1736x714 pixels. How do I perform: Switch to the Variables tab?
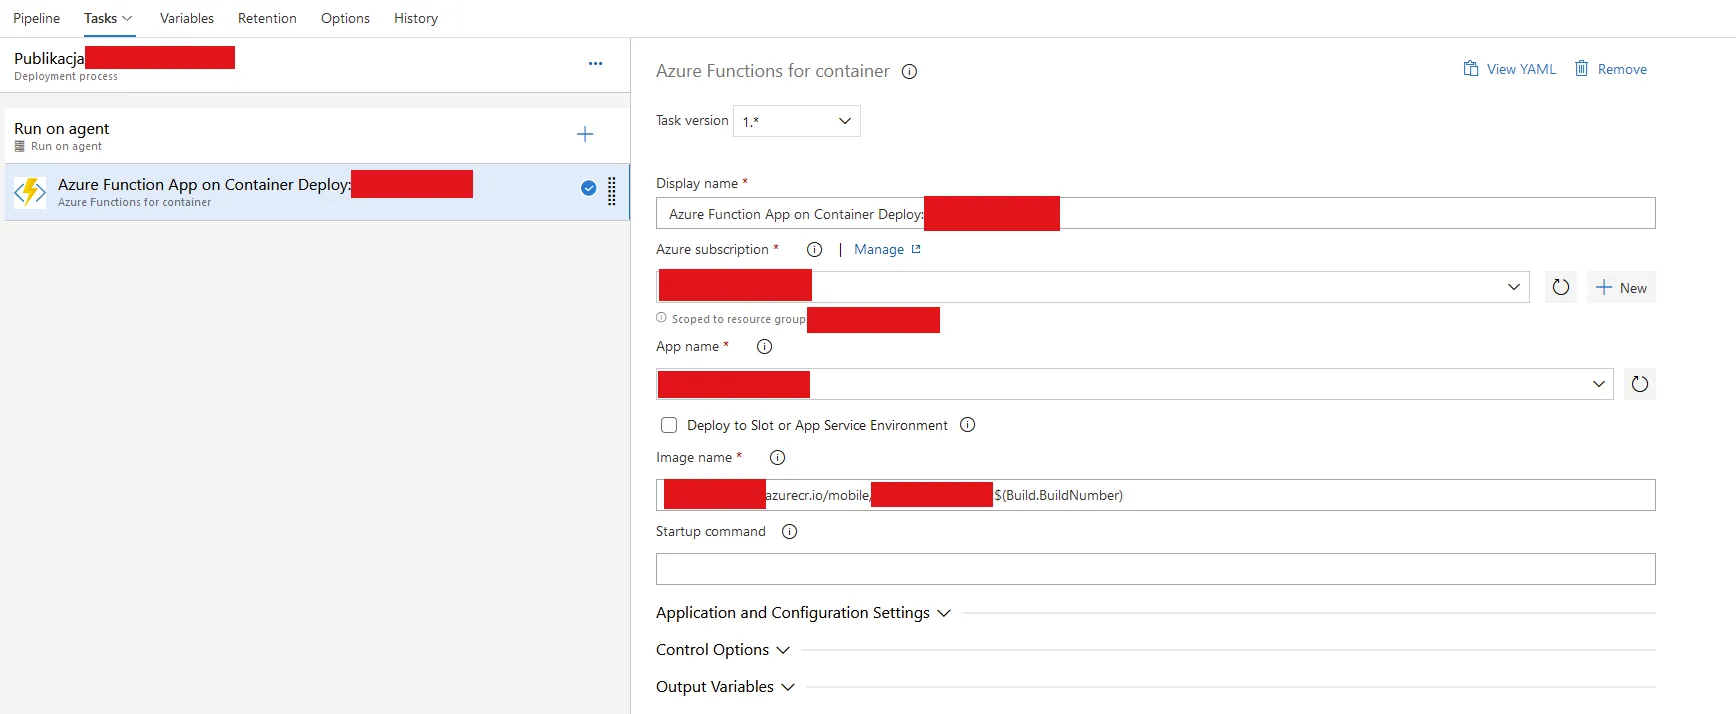187,18
